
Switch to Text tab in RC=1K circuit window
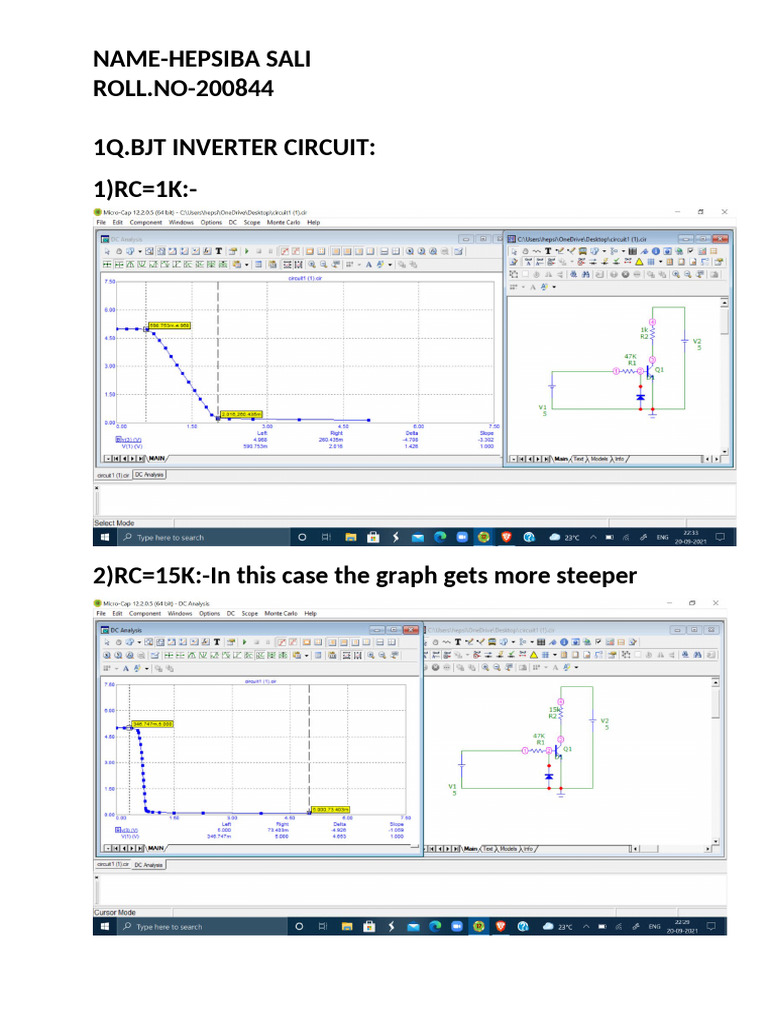click(x=579, y=459)
